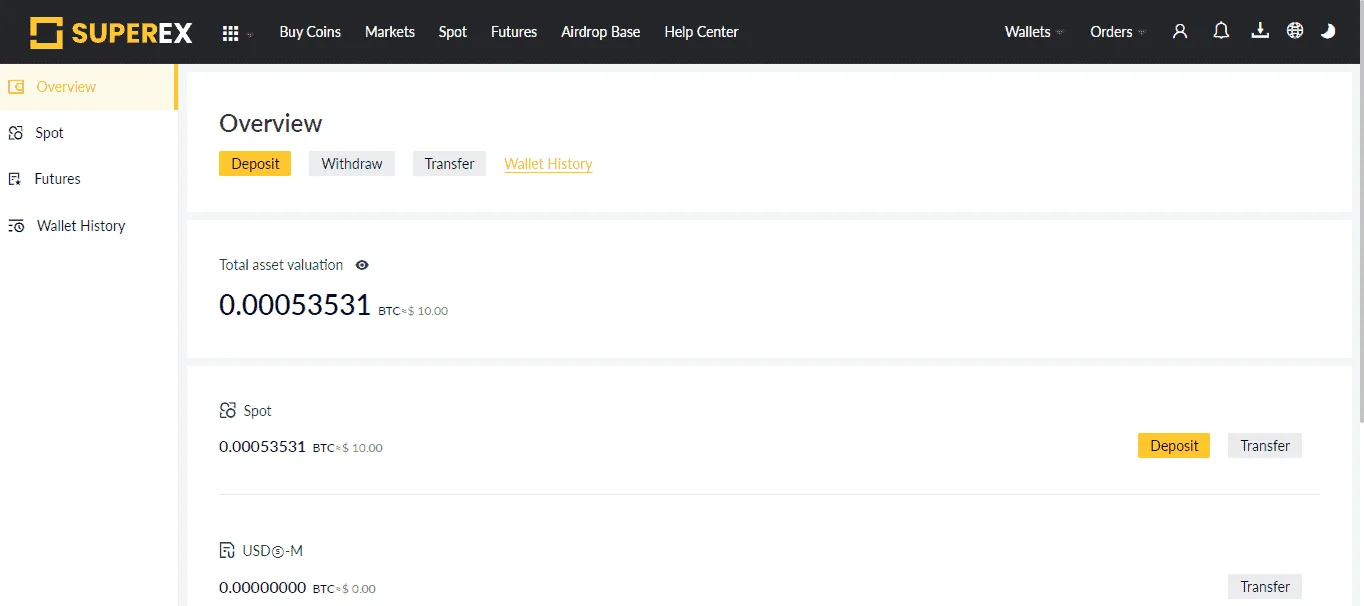
Task: Toggle dark mode moon icon
Action: [1328, 31]
